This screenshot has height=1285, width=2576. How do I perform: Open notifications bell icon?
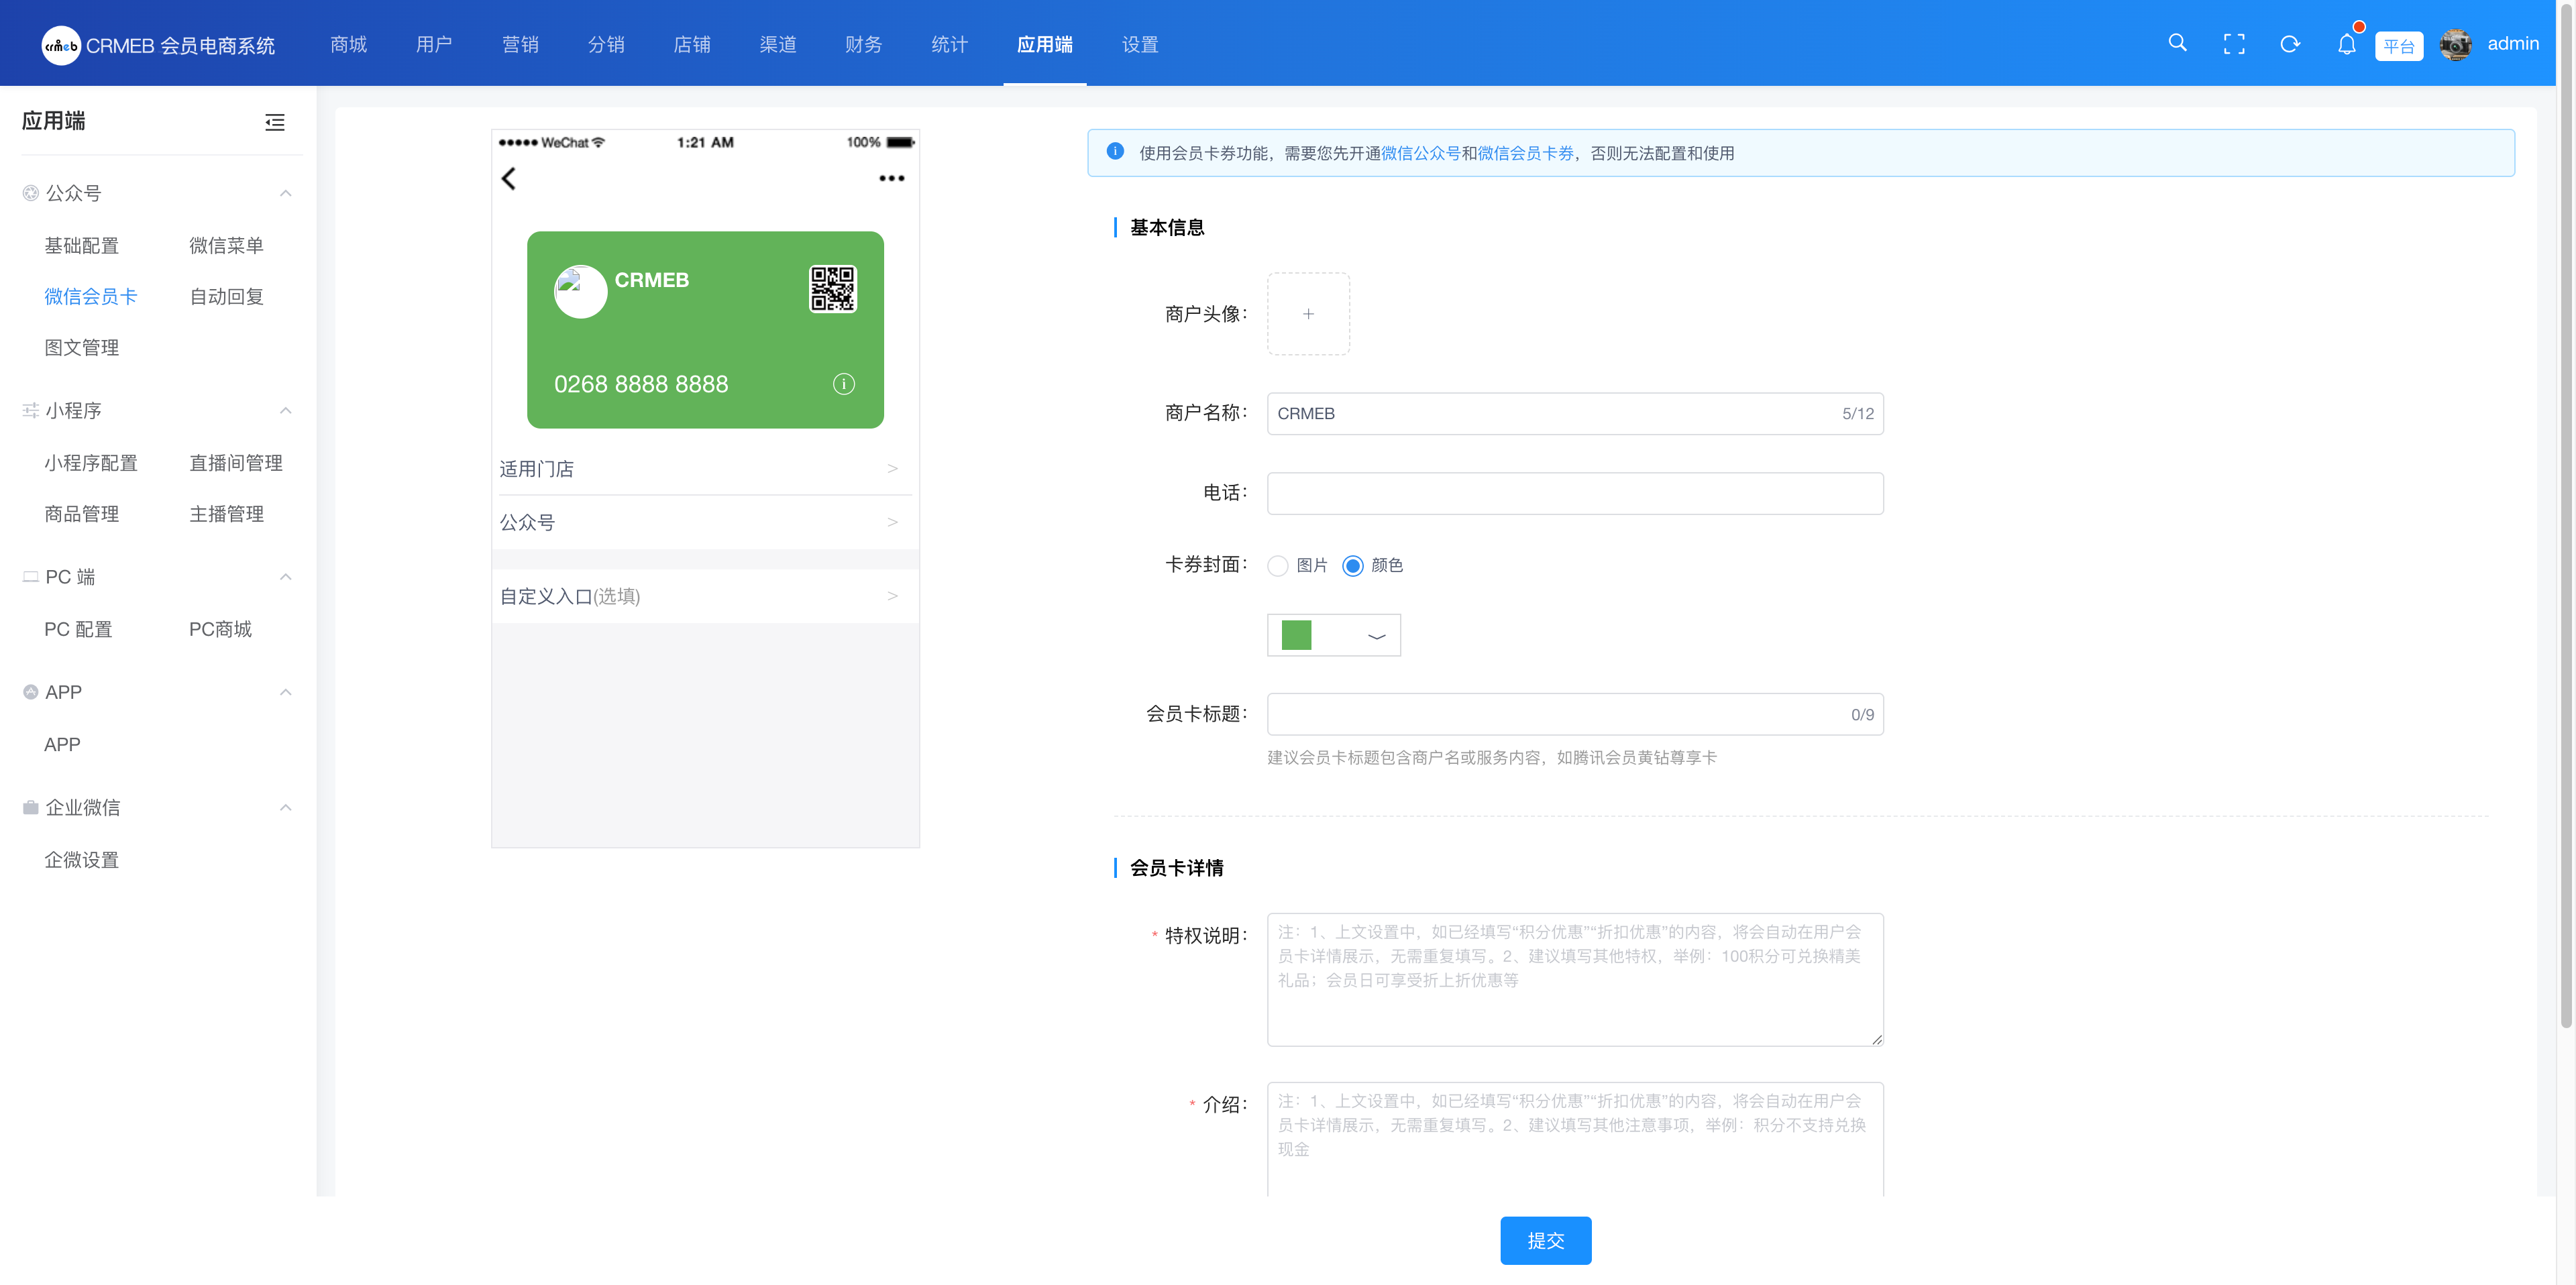coord(2346,44)
